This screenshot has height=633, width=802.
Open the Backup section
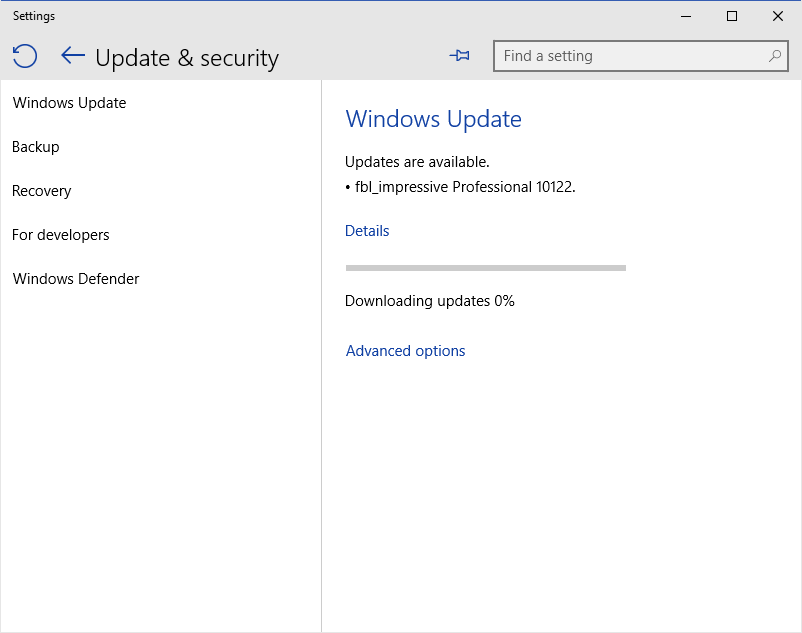tap(36, 147)
